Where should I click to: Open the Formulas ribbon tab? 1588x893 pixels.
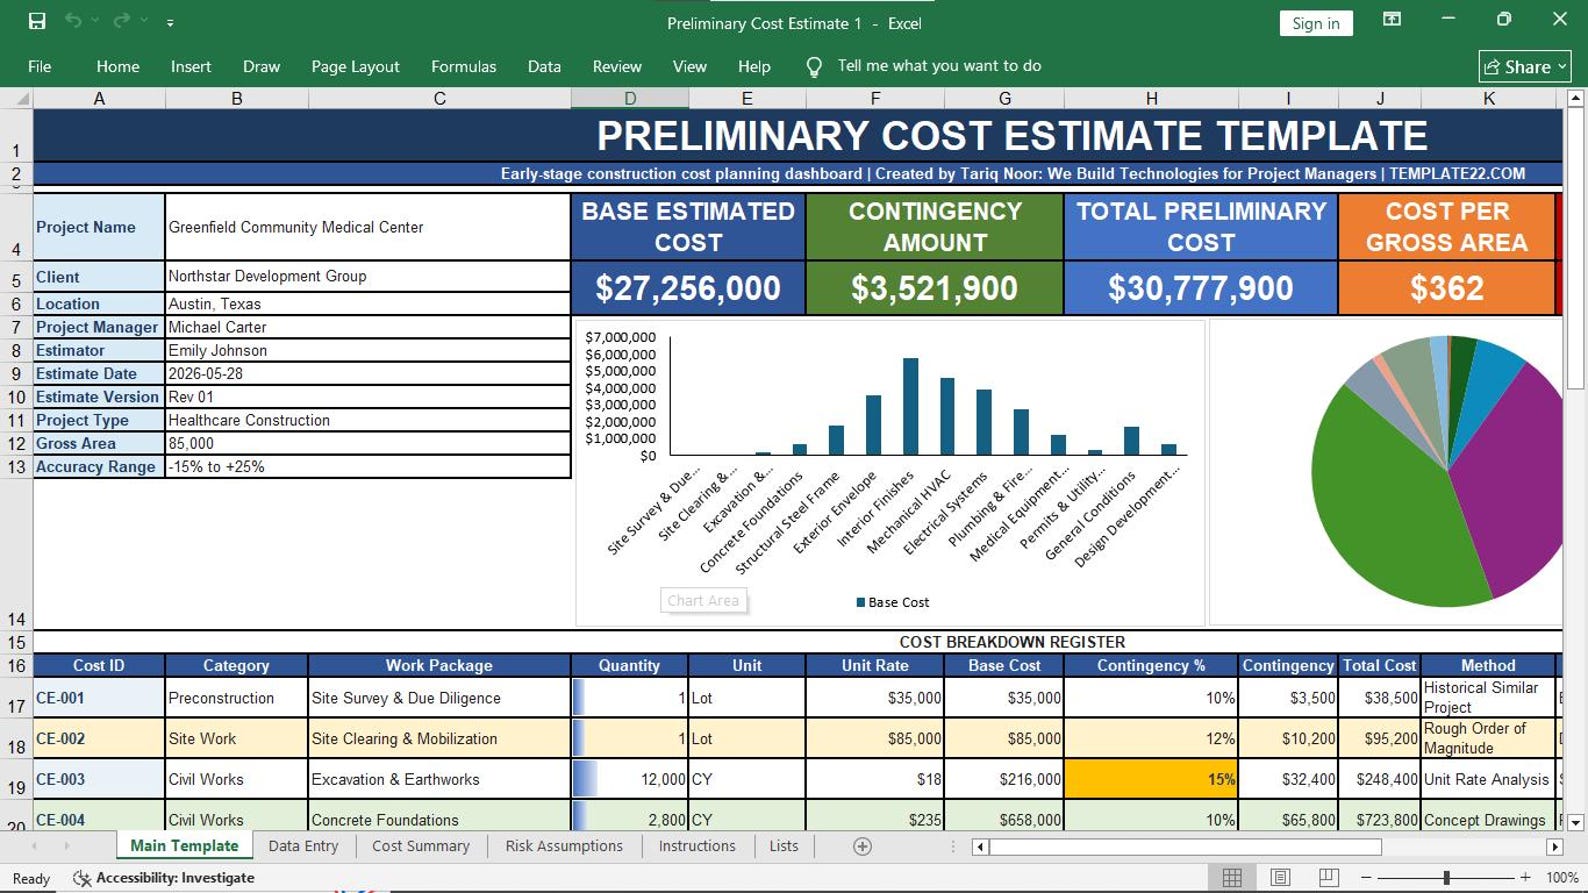[463, 66]
